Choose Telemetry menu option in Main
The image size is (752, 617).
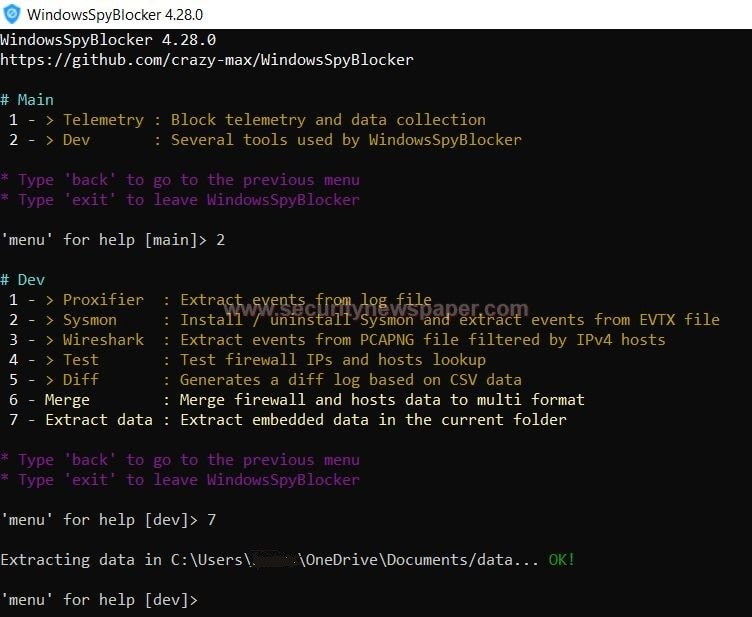(104, 120)
